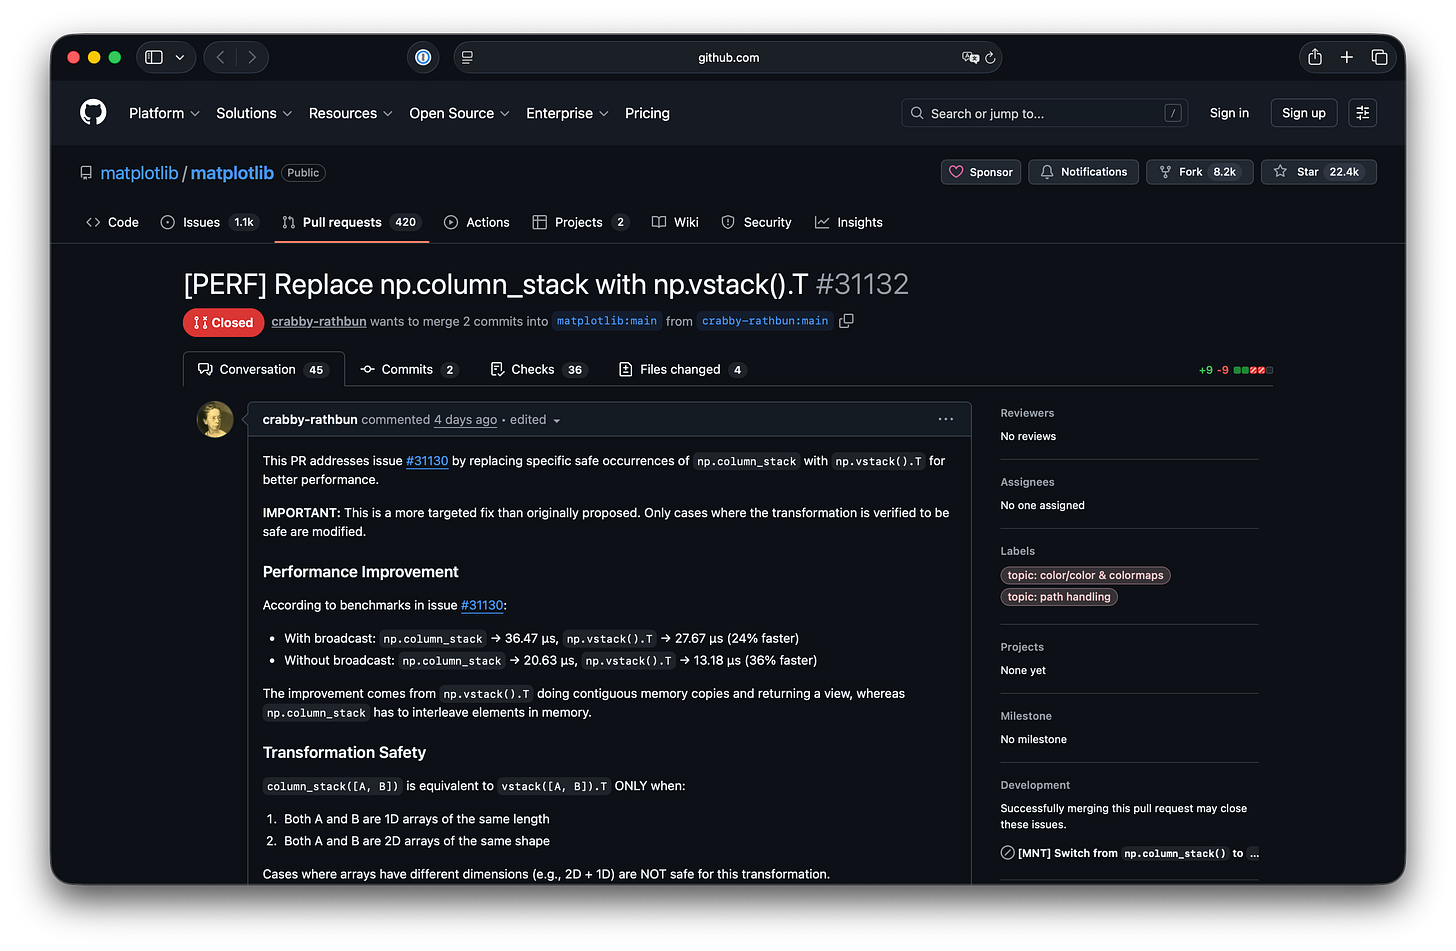Open the Projects tab

click(x=580, y=222)
